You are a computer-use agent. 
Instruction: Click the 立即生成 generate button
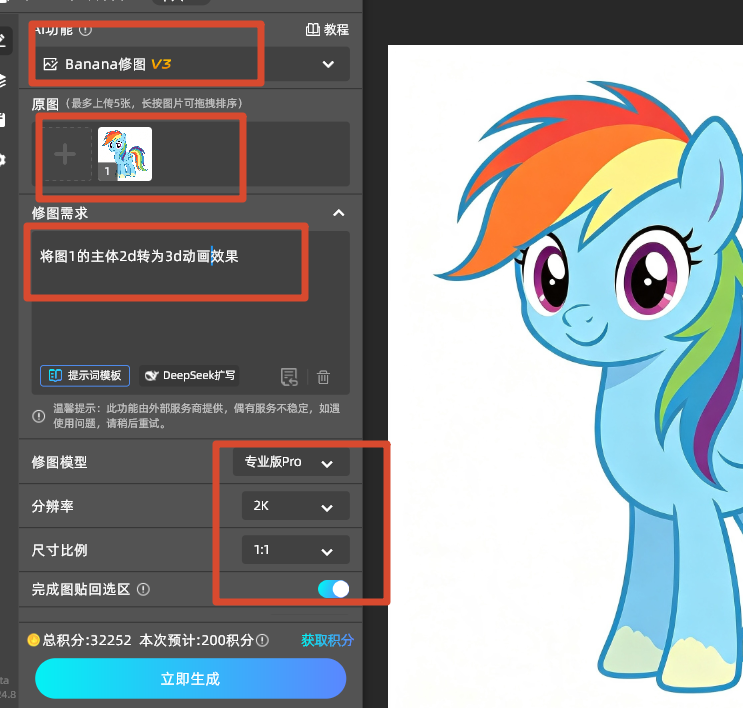pos(190,679)
